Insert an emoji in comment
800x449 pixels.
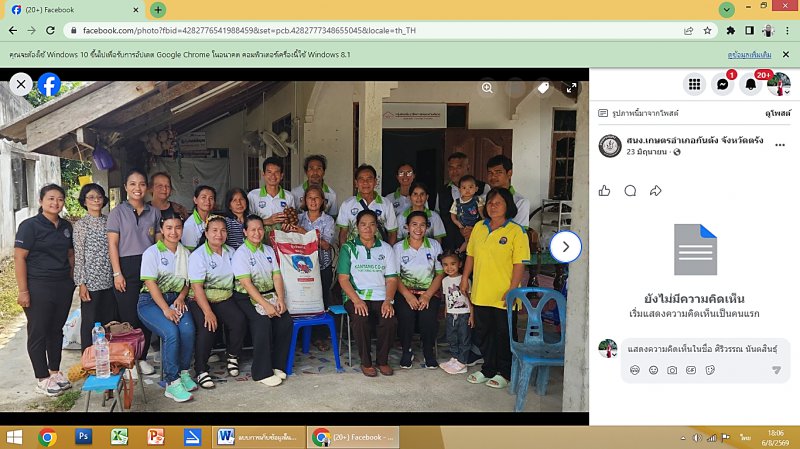[653, 370]
